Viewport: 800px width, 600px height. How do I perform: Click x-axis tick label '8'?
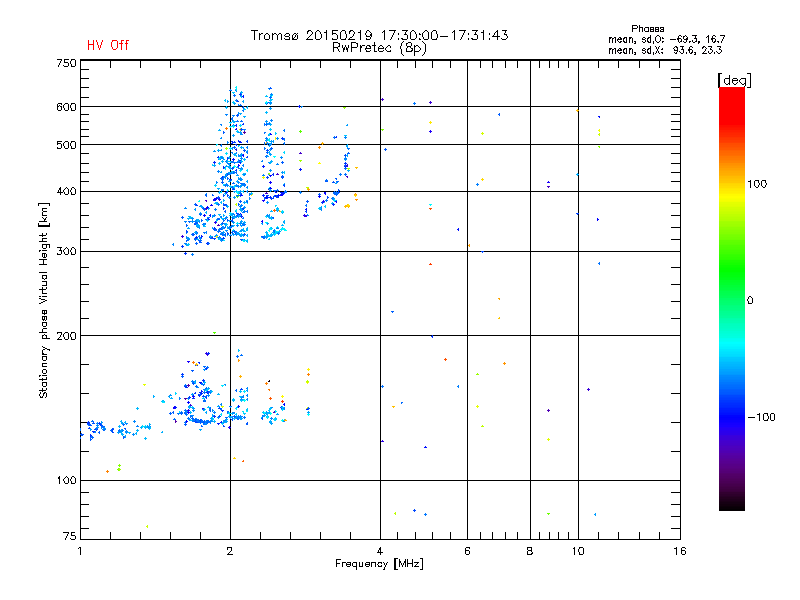point(530,551)
